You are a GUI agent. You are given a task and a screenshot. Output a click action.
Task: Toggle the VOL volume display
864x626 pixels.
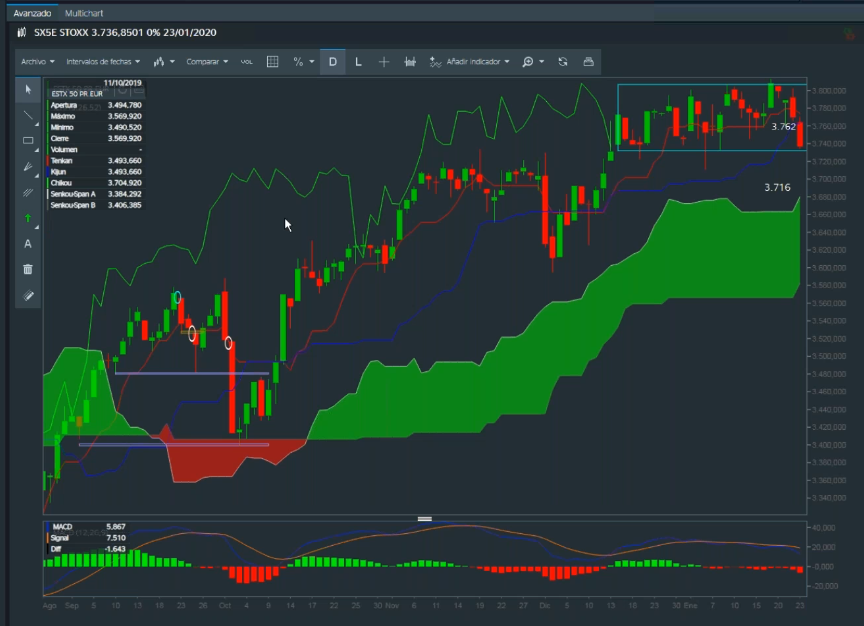[246, 62]
